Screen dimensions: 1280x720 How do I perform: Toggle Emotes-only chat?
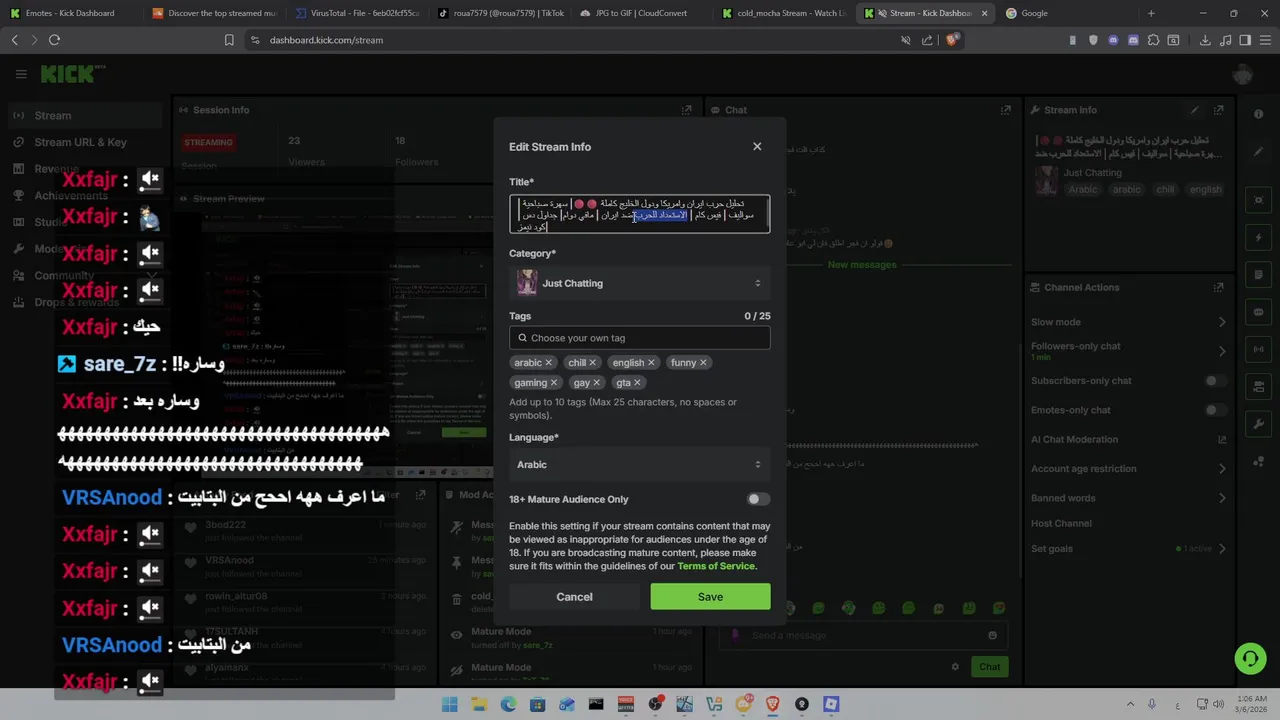[1215, 410]
